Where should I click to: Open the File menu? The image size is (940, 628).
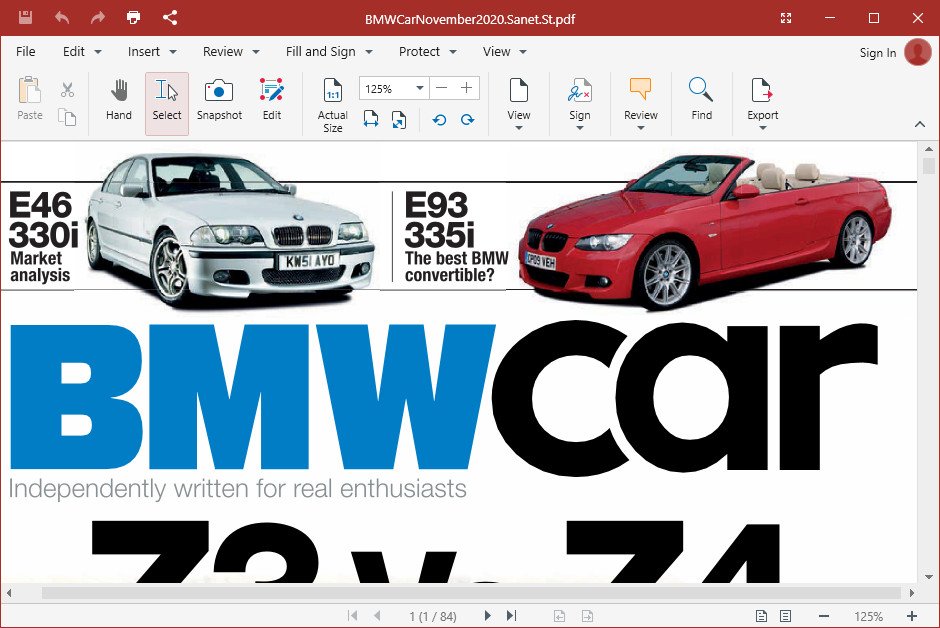(26, 52)
